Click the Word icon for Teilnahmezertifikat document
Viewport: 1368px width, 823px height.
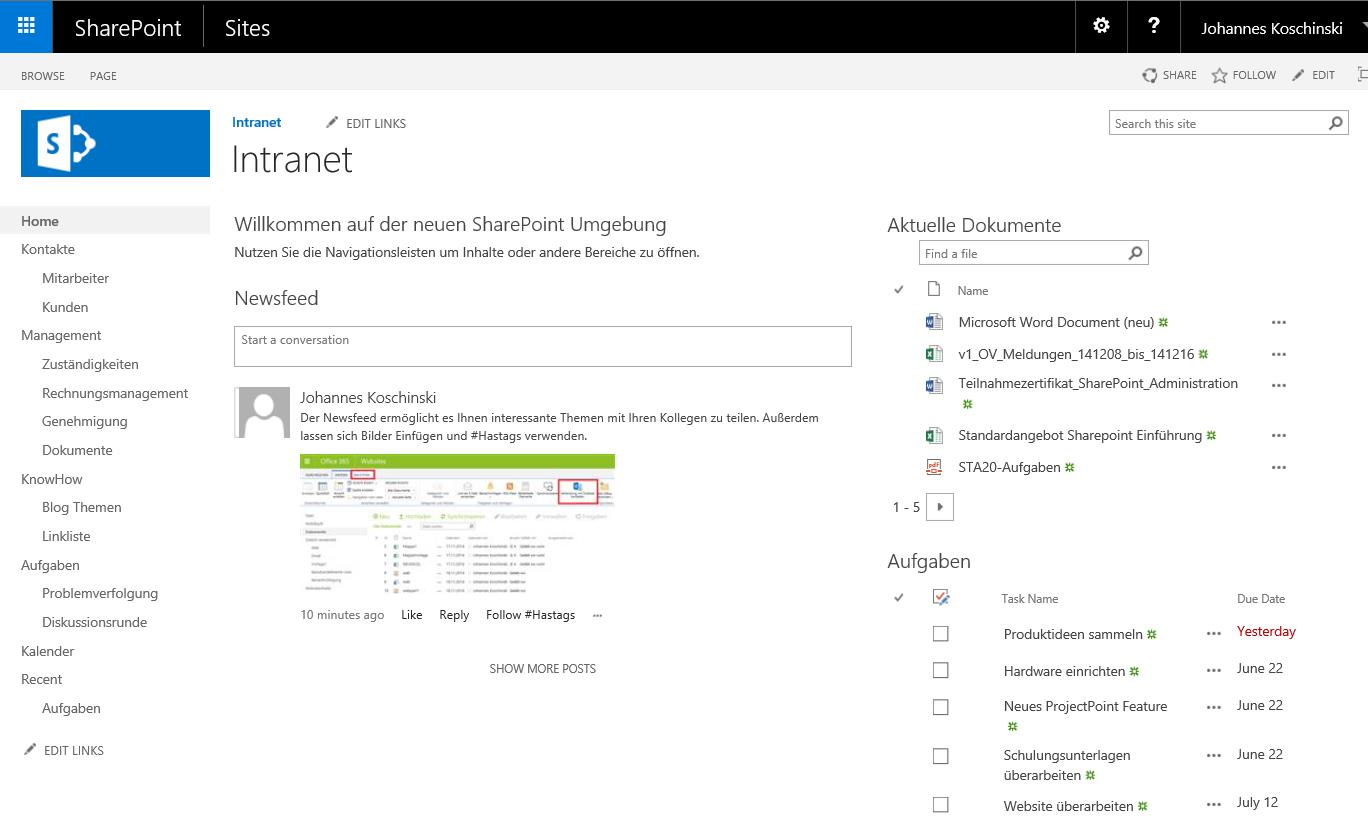click(934, 385)
